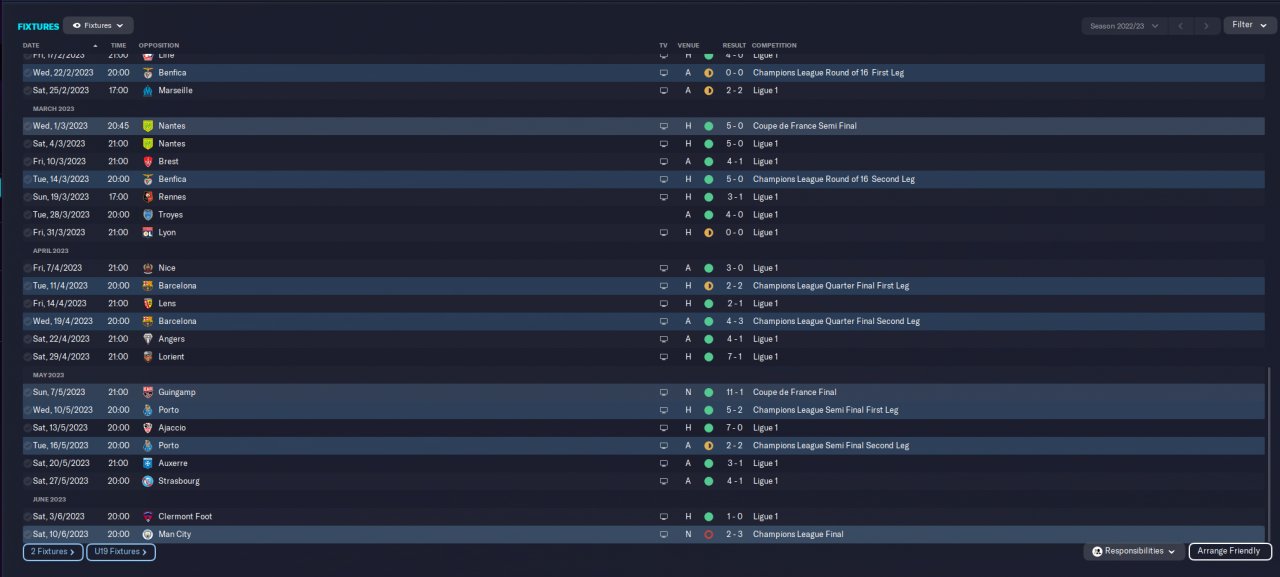Open the U19 Fixtures link
Screen dimensions: 1280x577
120,551
